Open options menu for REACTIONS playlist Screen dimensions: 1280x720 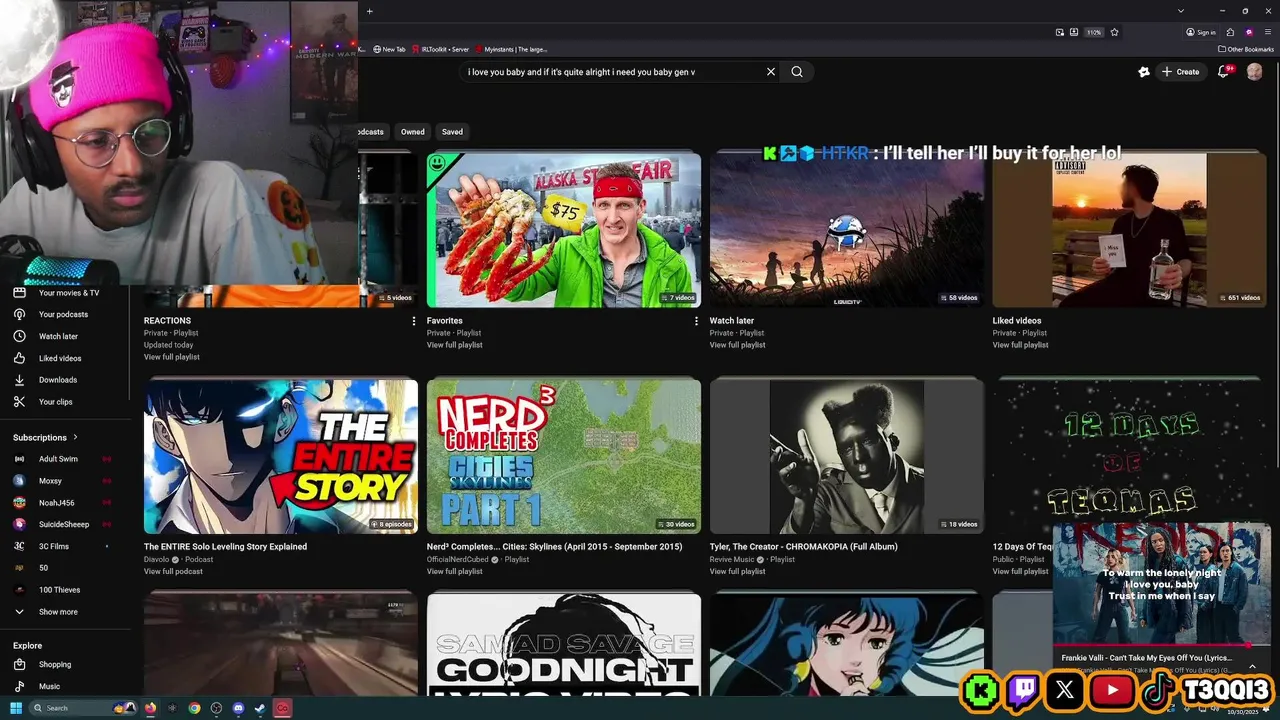pyautogui.click(x=414, y=321)
